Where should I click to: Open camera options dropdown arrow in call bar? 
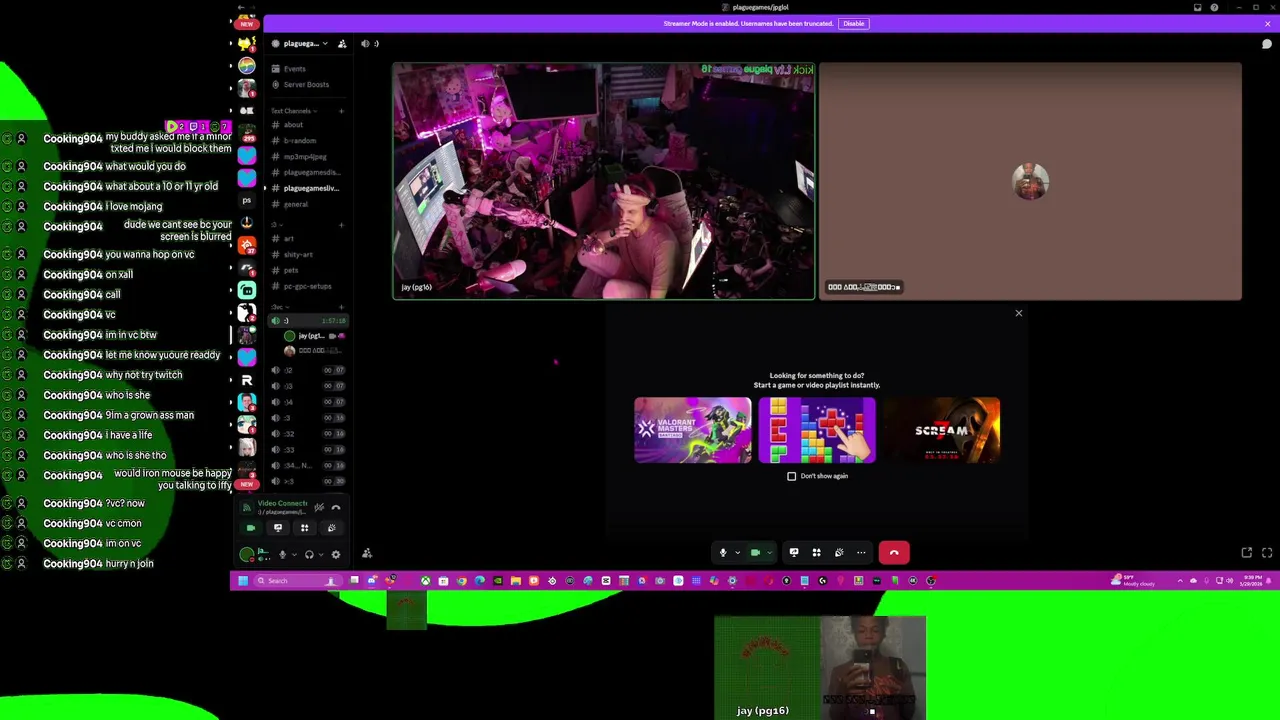tap(769, 552)
